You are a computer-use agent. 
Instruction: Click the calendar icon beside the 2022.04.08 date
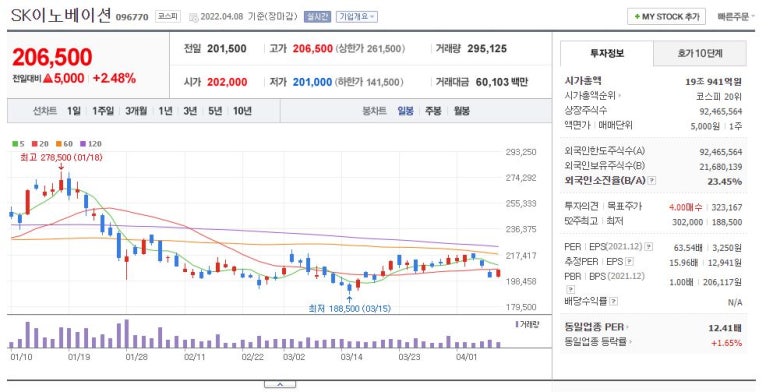(x=193, y=17)
